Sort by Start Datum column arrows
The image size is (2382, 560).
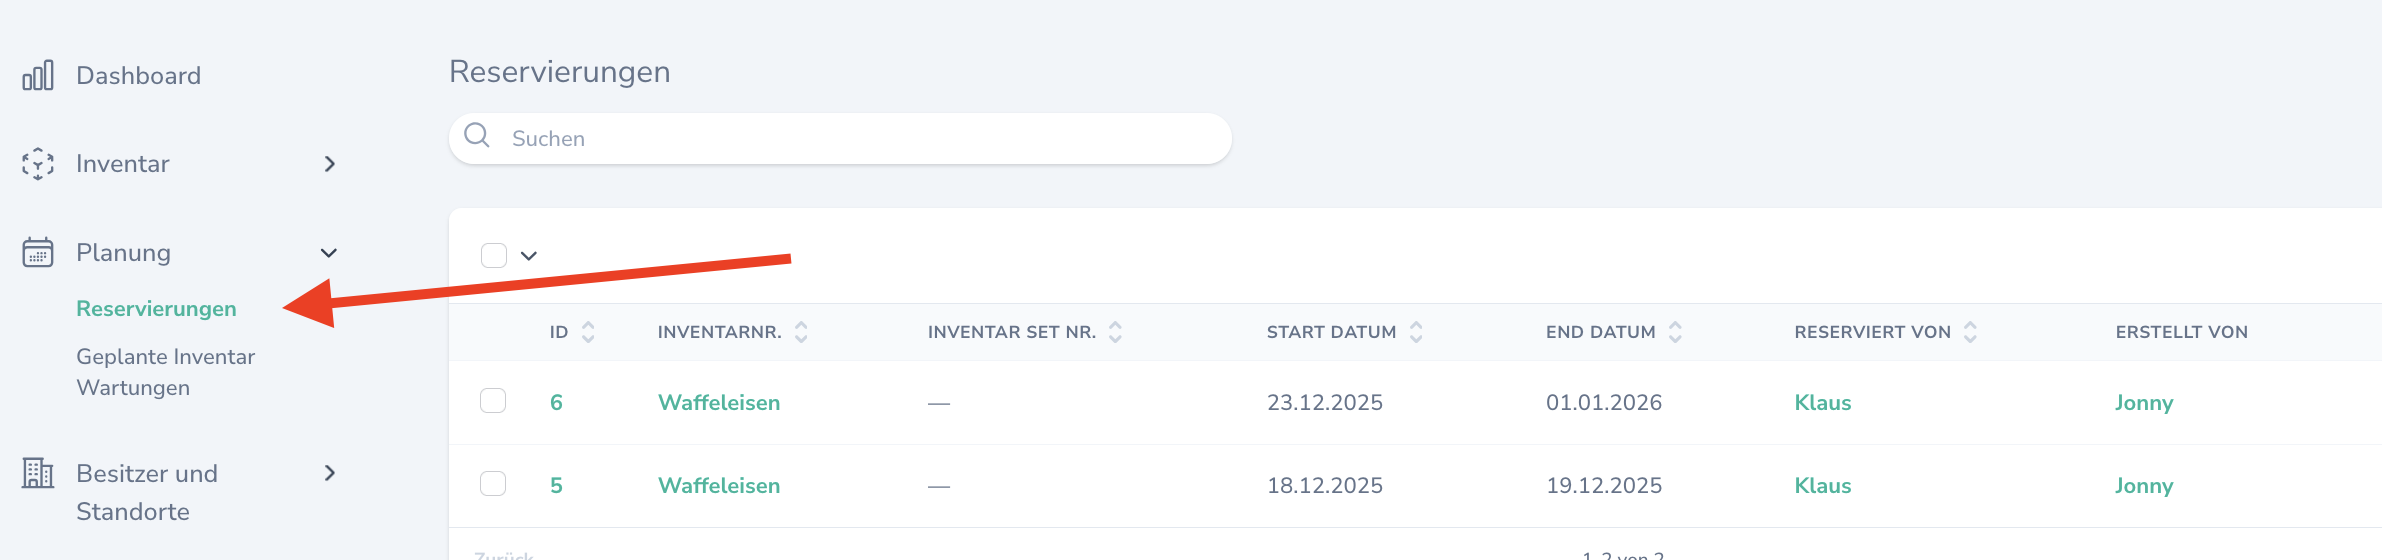pyautogui.click(x=1416, y=332)
